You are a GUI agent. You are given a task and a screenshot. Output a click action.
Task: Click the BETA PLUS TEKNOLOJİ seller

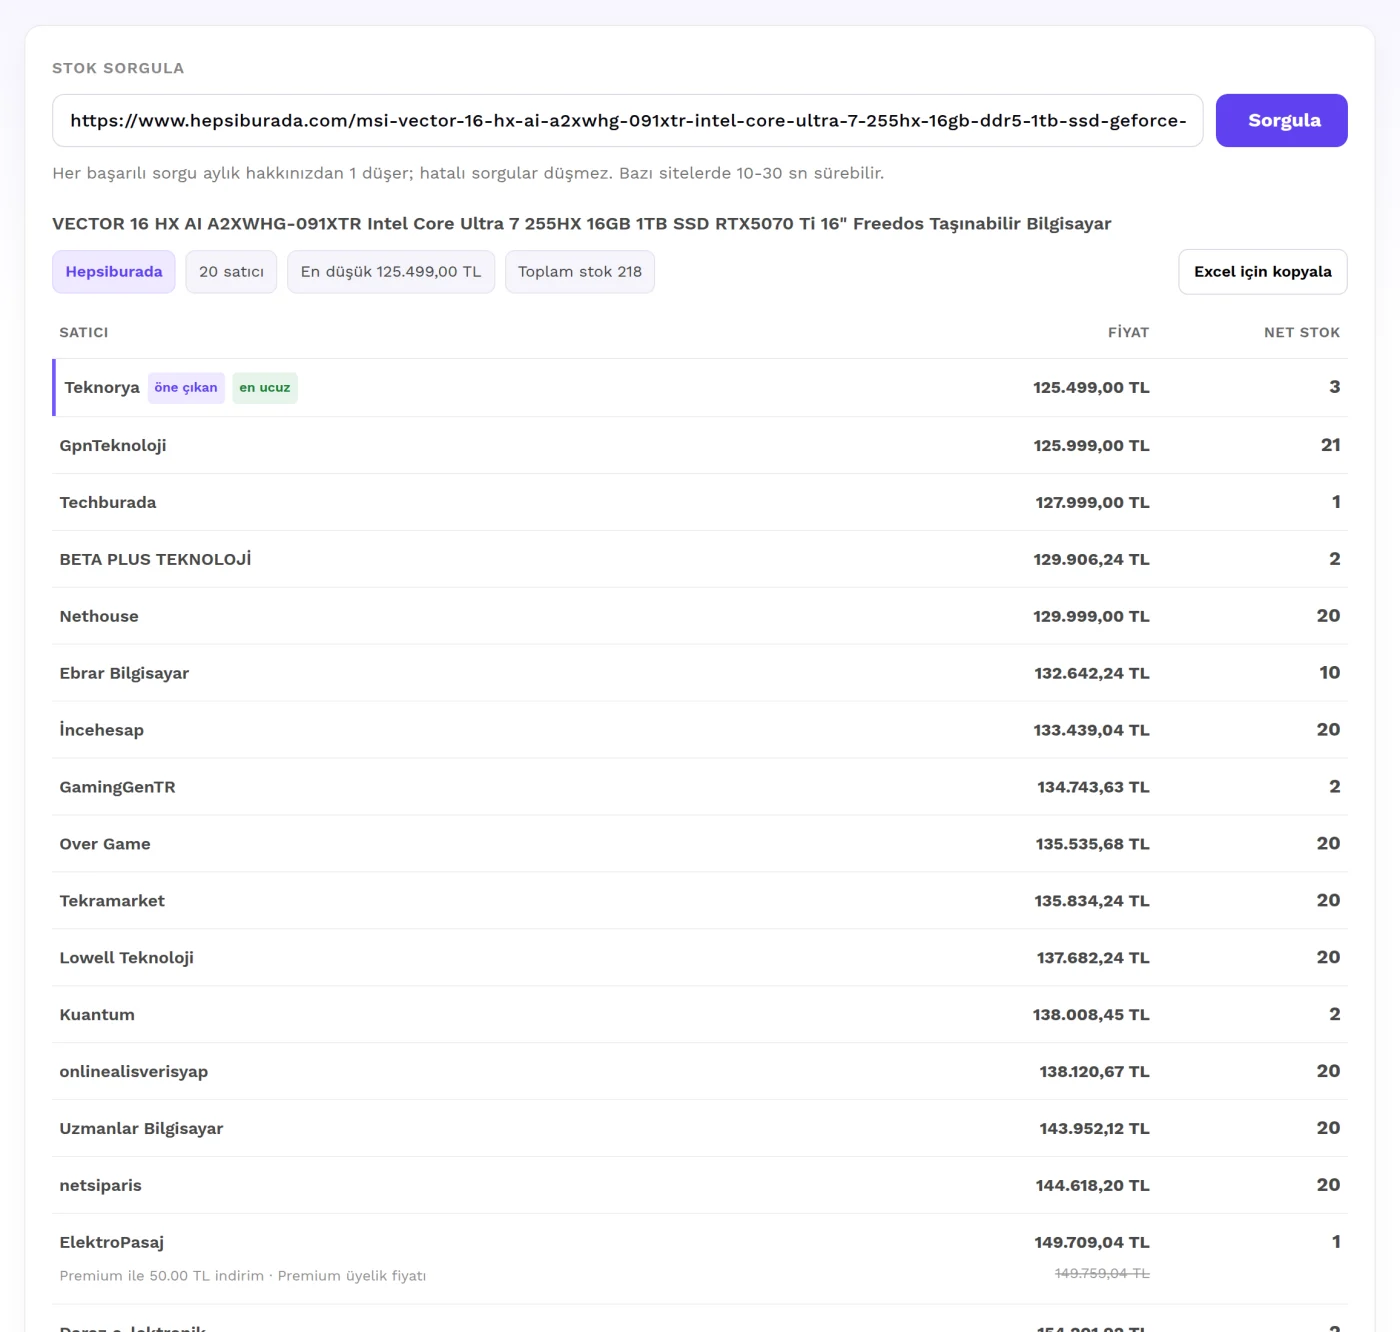tap(155, 559)
